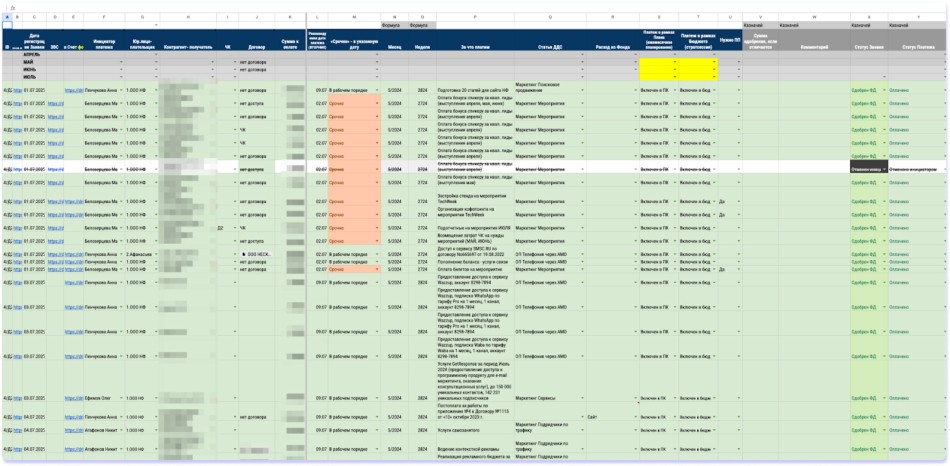Expand "Одобрен ФД" dropdown in first data row

point(884,89)
